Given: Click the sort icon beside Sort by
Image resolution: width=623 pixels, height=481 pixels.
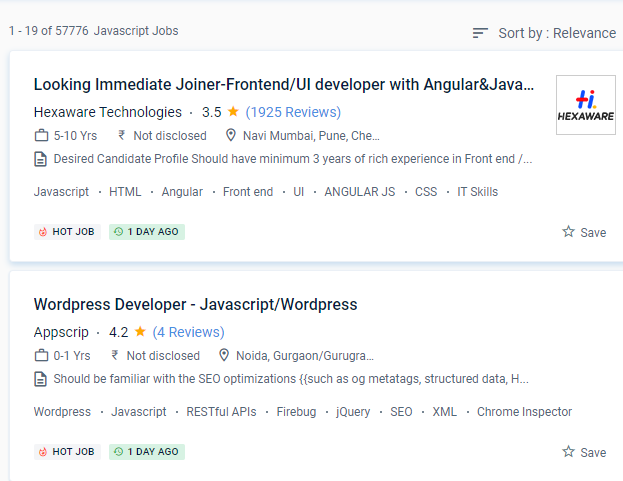Looking at the screenshot, I should coord(481,33).
